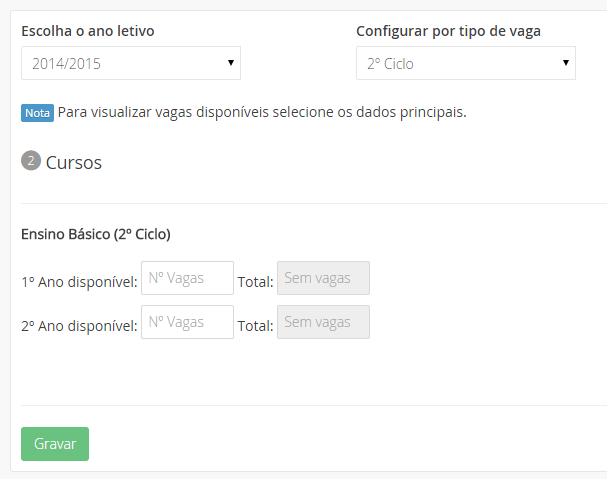
Task: Click the 1º Ano Total 'Sem vagas' field
Action: pos(323,279)
